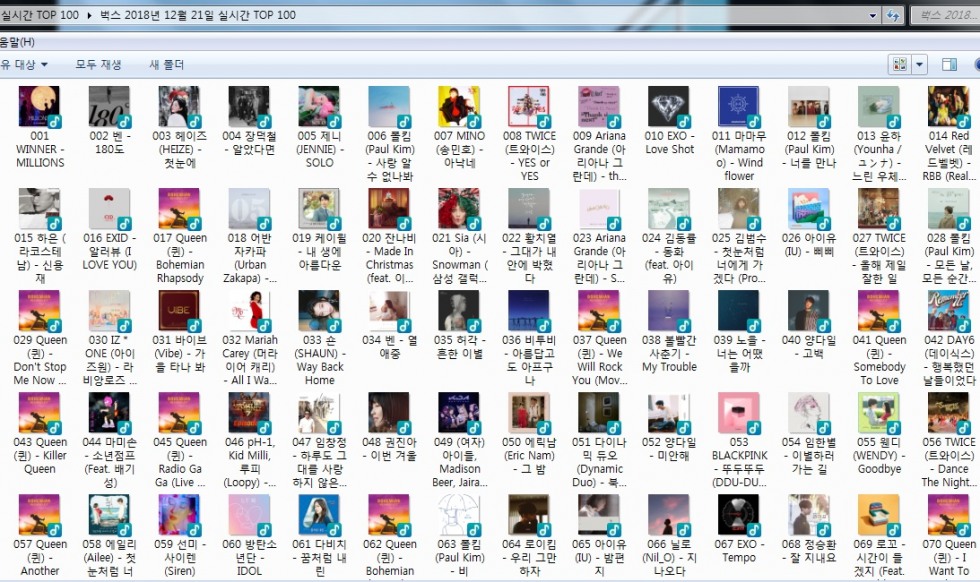Click the 024 김동률 - 동화 label
The image size is (980, 582).
coord(669,258)
